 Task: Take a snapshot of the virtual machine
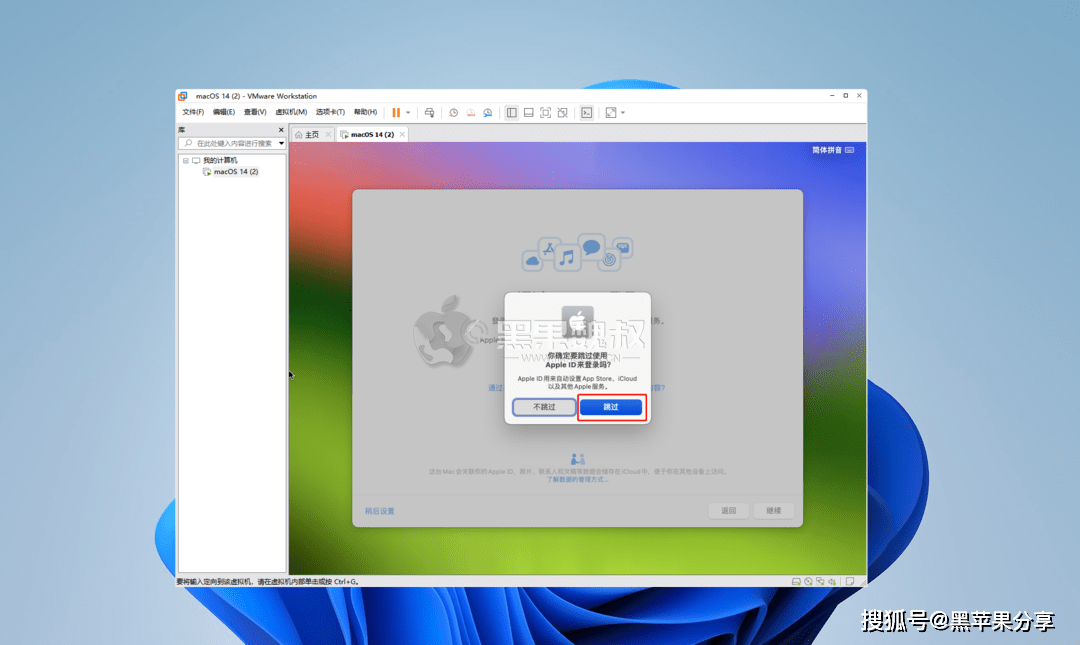click(x=453, y=112)
